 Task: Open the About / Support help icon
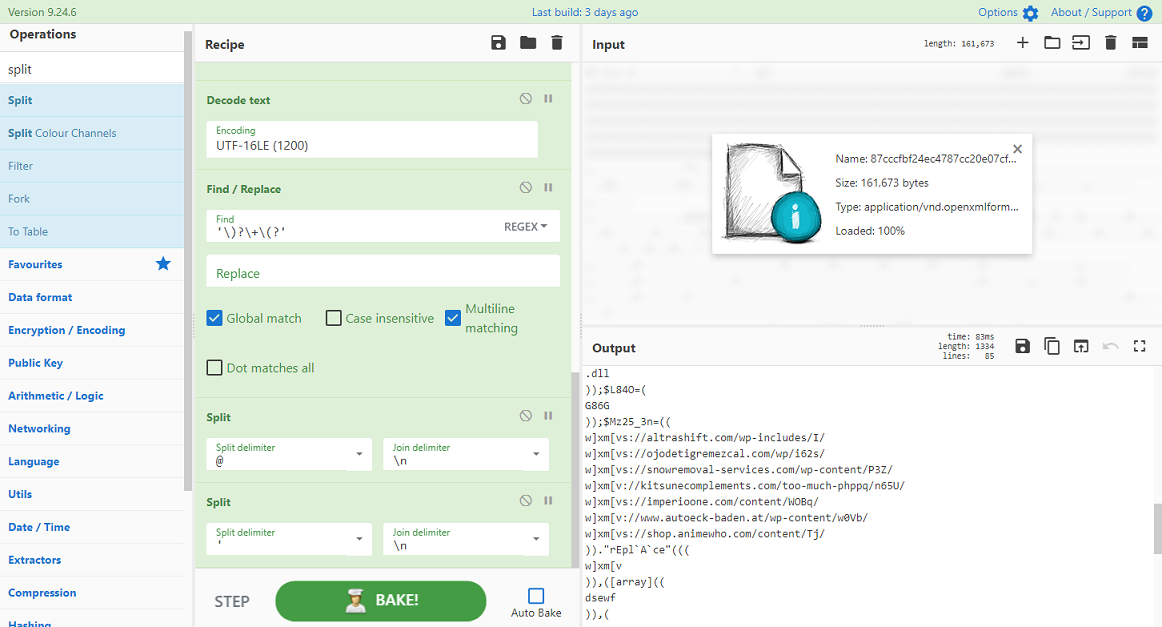pos(1144,13)
